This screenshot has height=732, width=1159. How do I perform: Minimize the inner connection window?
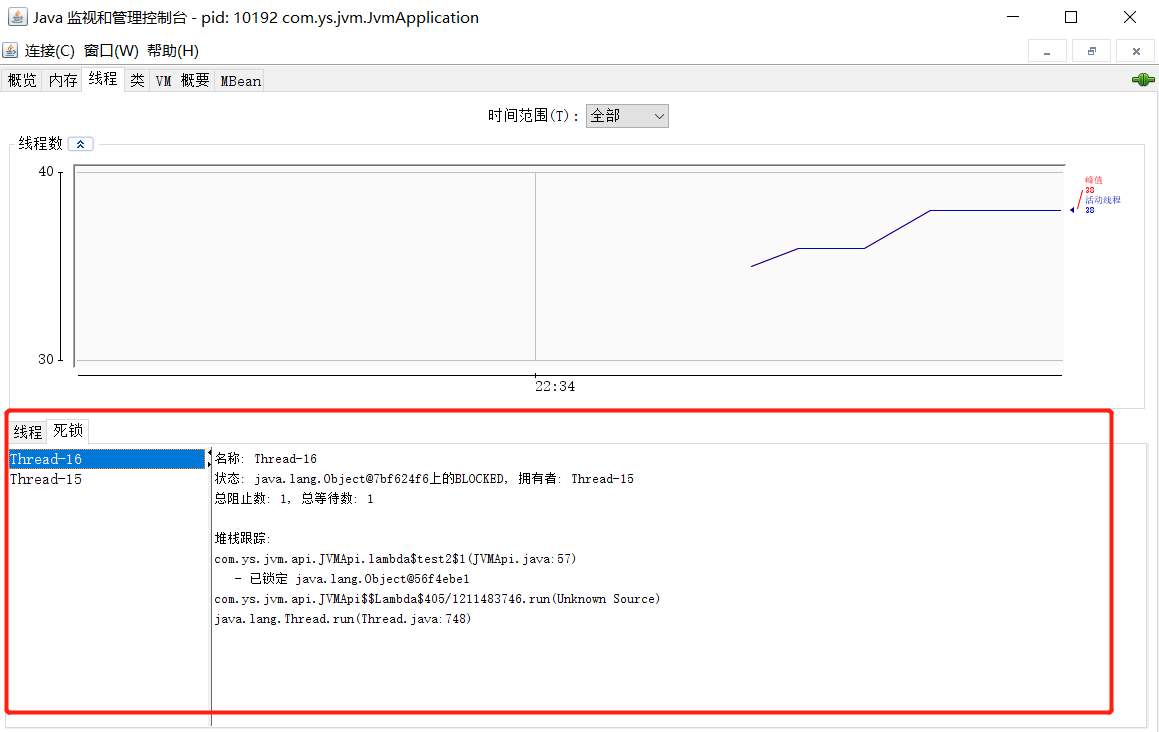1047,51
